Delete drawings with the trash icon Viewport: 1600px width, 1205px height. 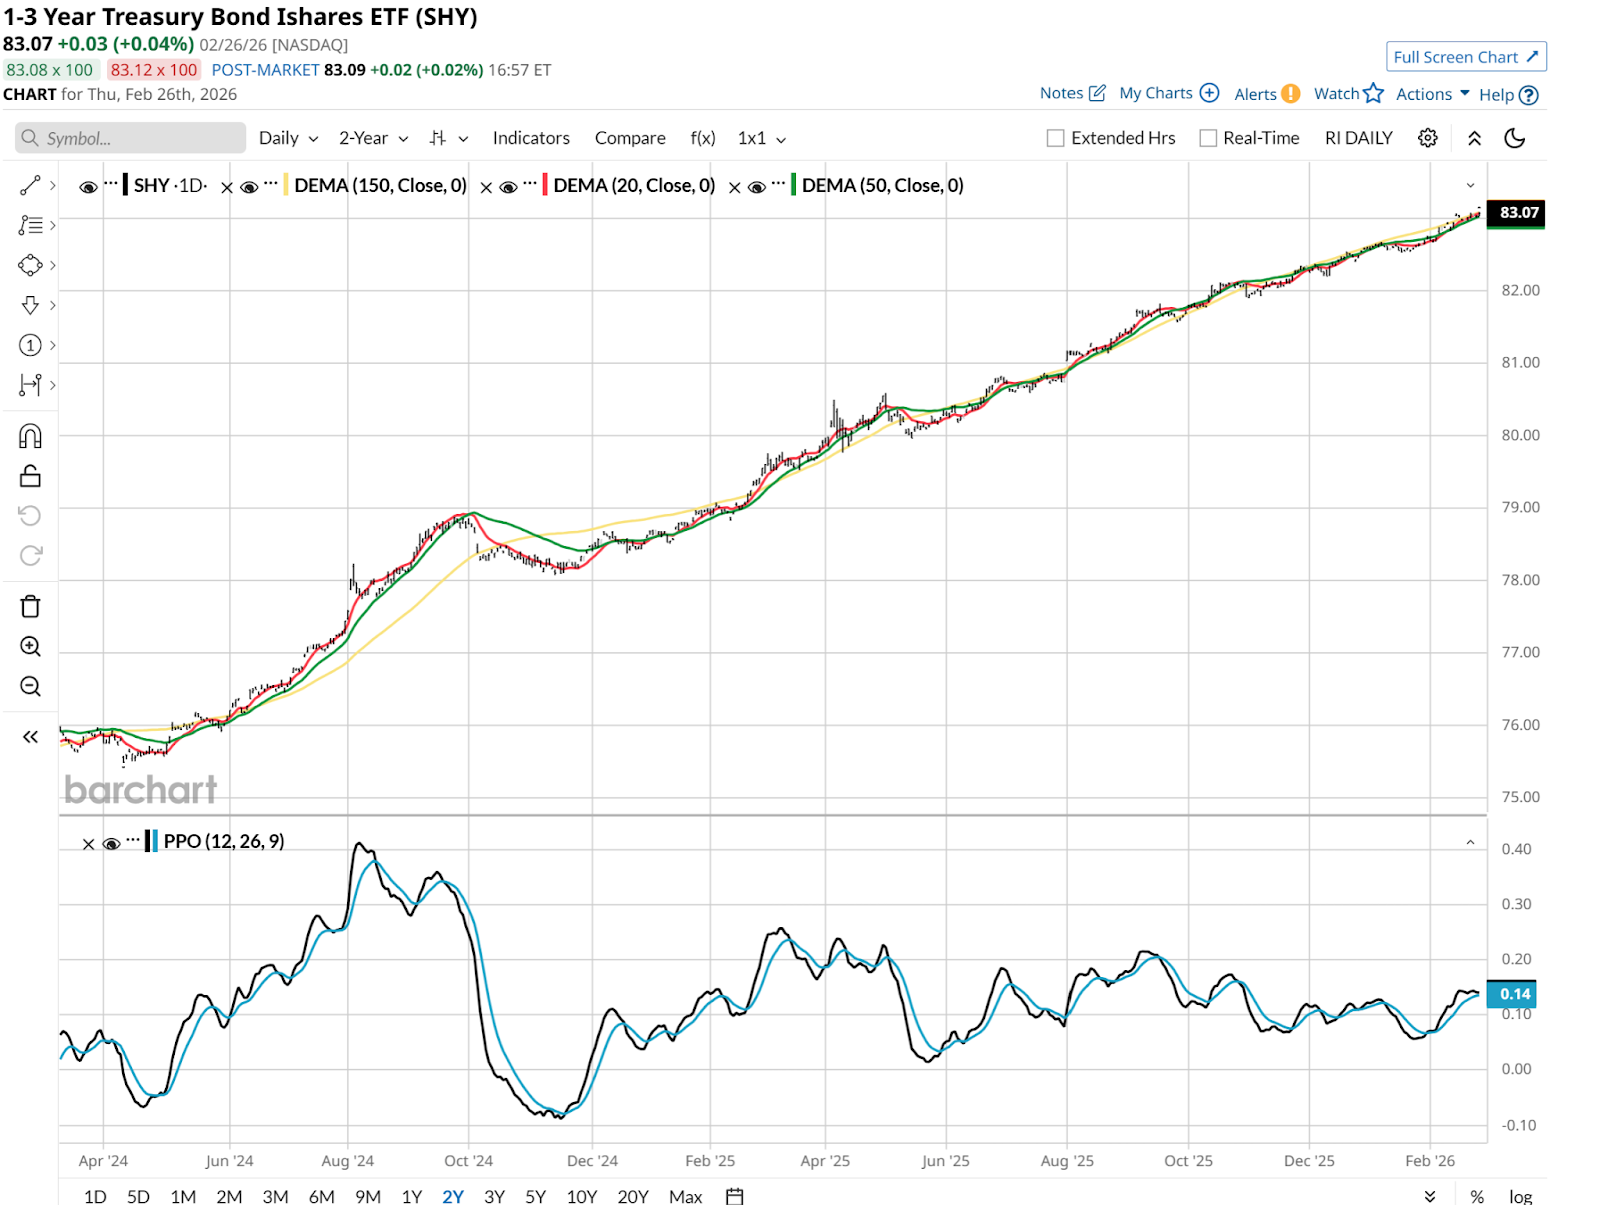[30, 607]
